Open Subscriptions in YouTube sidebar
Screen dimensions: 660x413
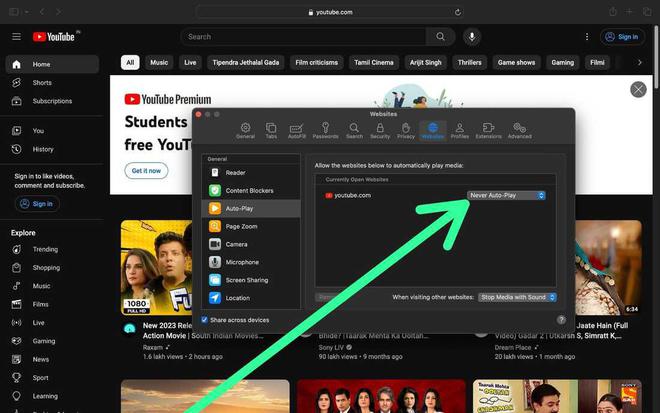click(53, 101)
